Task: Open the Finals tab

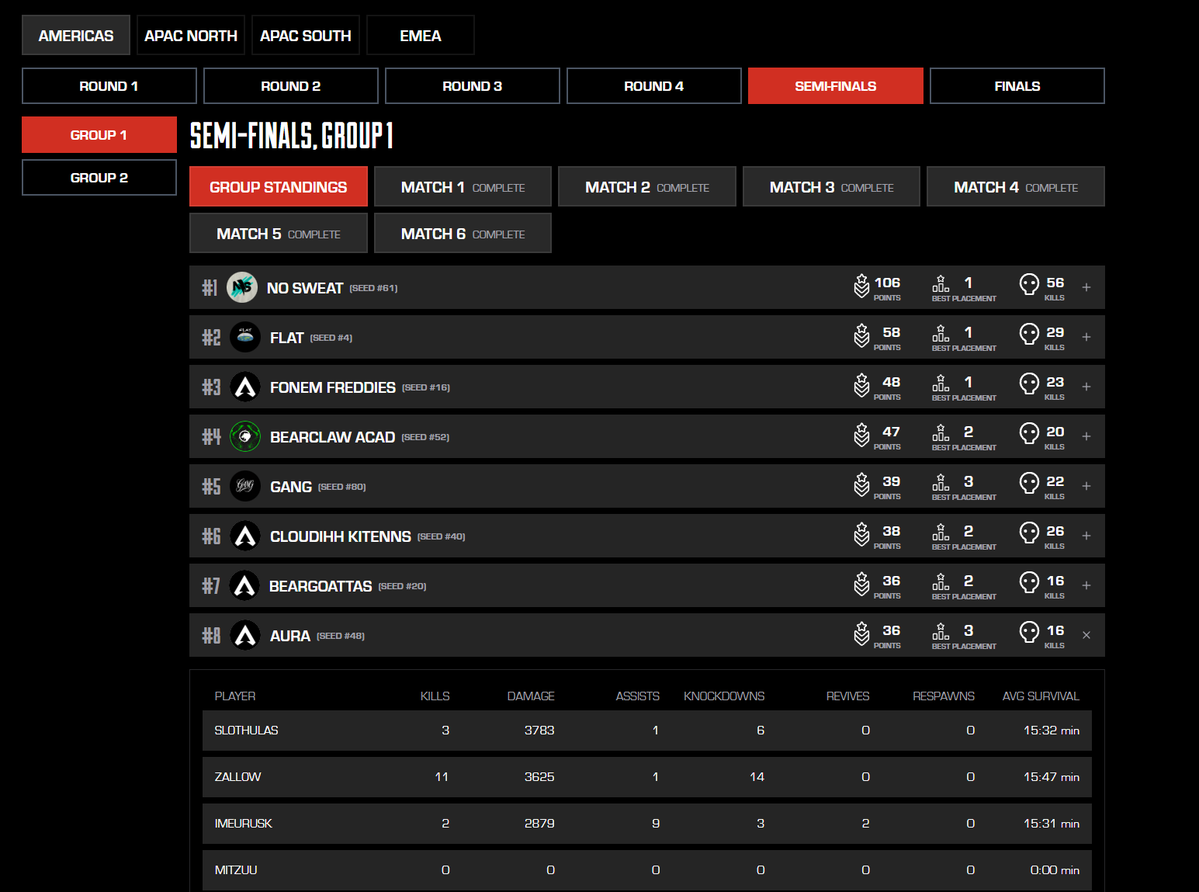Action: [x=1017, y=86]
